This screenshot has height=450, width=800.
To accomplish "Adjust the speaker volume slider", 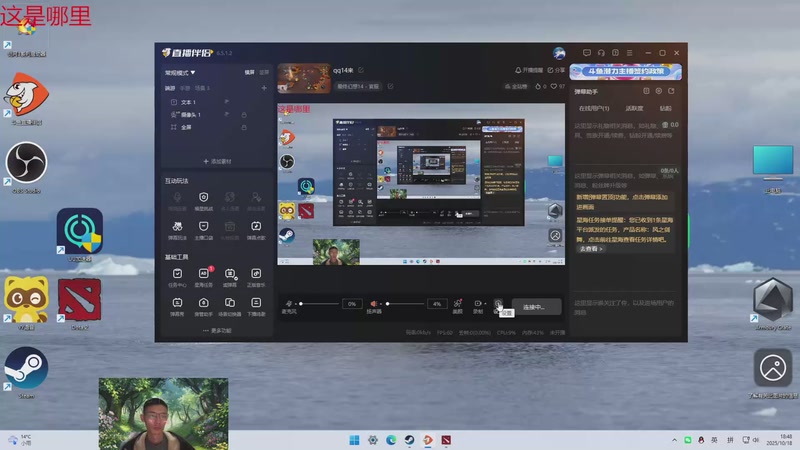I will pyautogui.click(x=405, y=304).
